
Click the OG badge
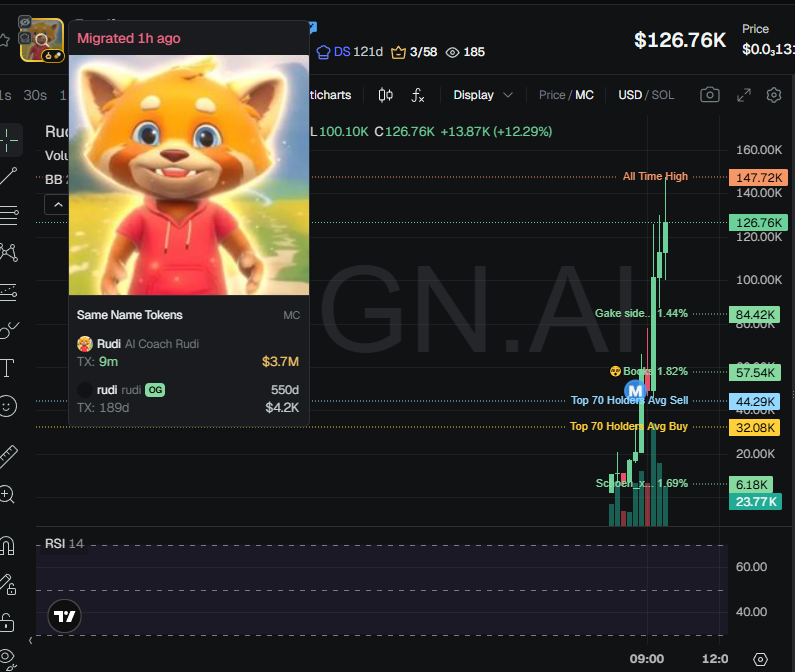[155, 390]
